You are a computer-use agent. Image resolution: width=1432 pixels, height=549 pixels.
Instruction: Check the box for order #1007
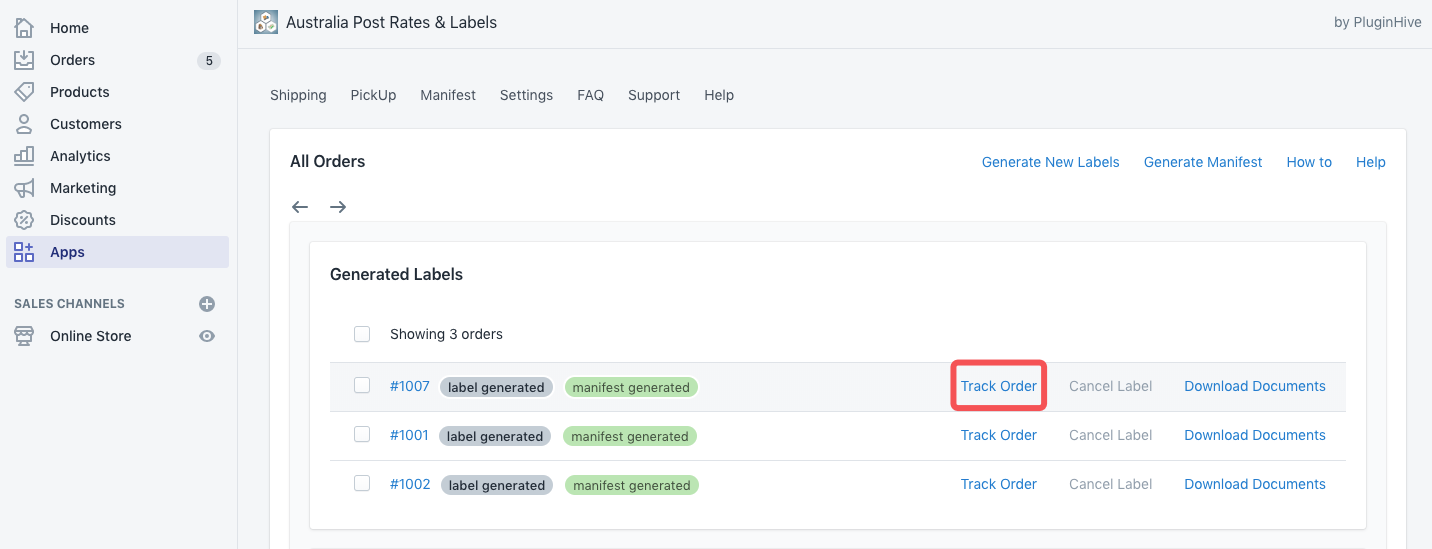click(362, 385)
